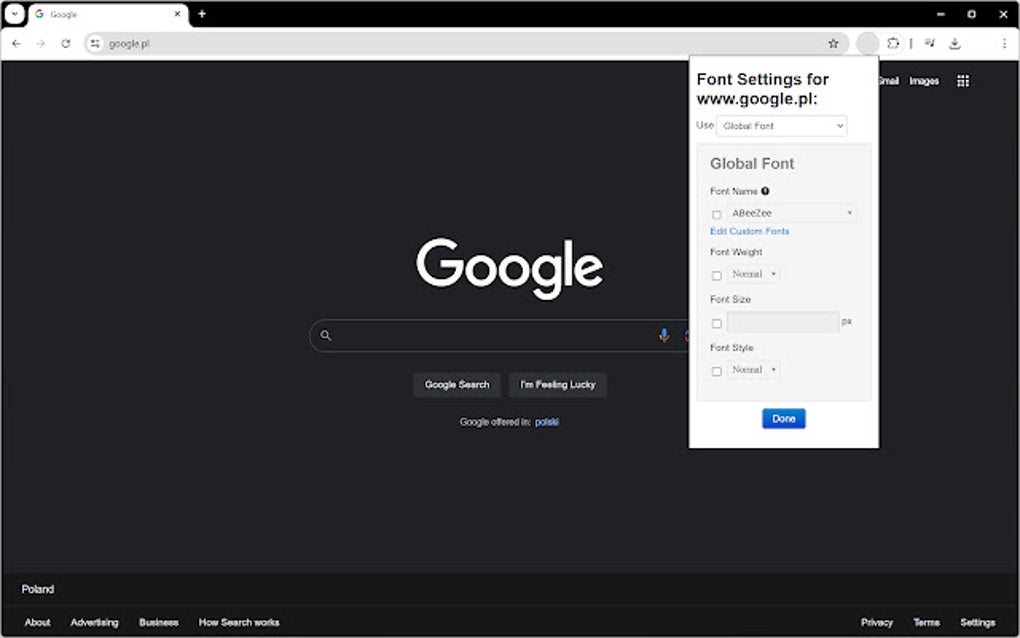Screen dimensions: 1020x638
Task: Check the Font Weight checkbox
Action: tap(716, 274)
